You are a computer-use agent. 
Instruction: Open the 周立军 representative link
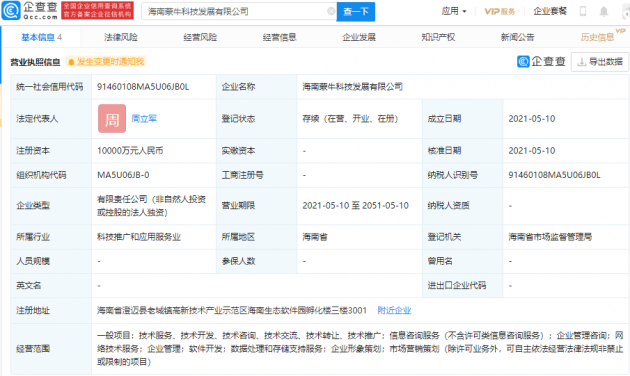144,119
